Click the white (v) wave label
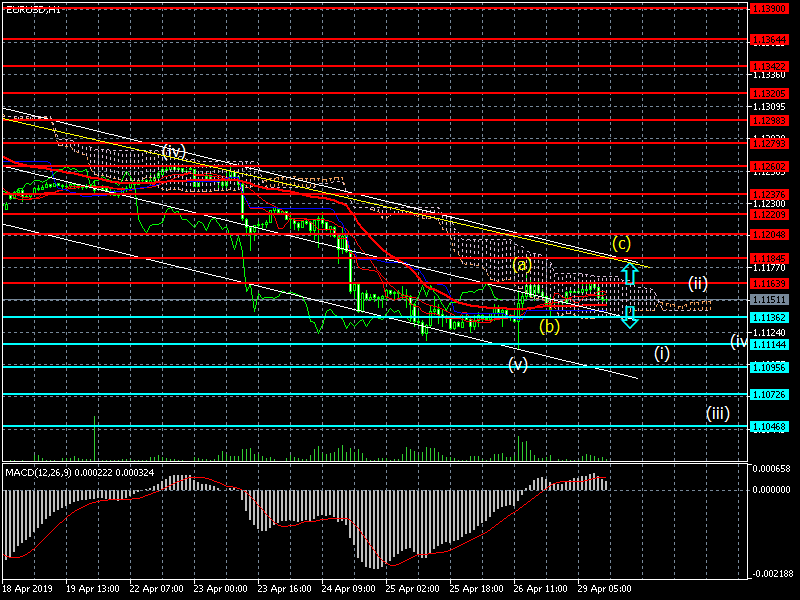Viewport: 800px width, 600px height. click(x=518, y=364)
